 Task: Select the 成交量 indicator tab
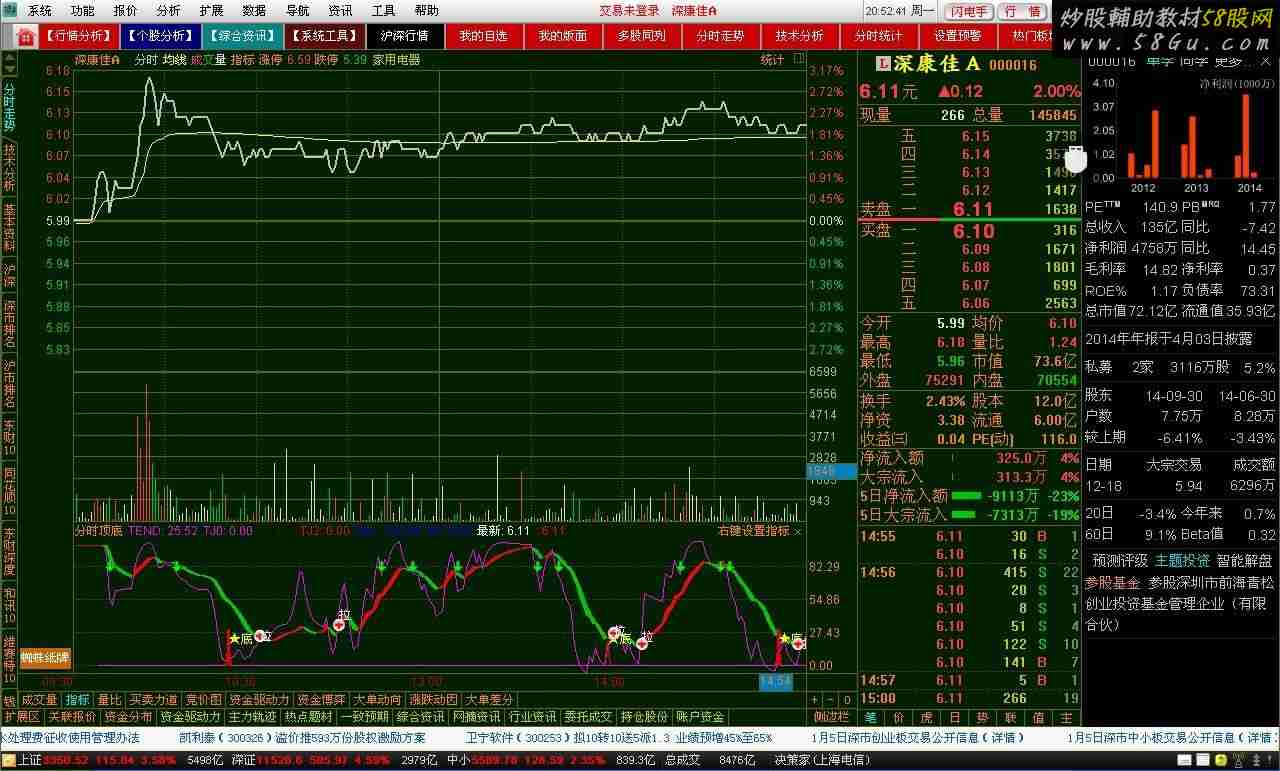pos(40,700)
